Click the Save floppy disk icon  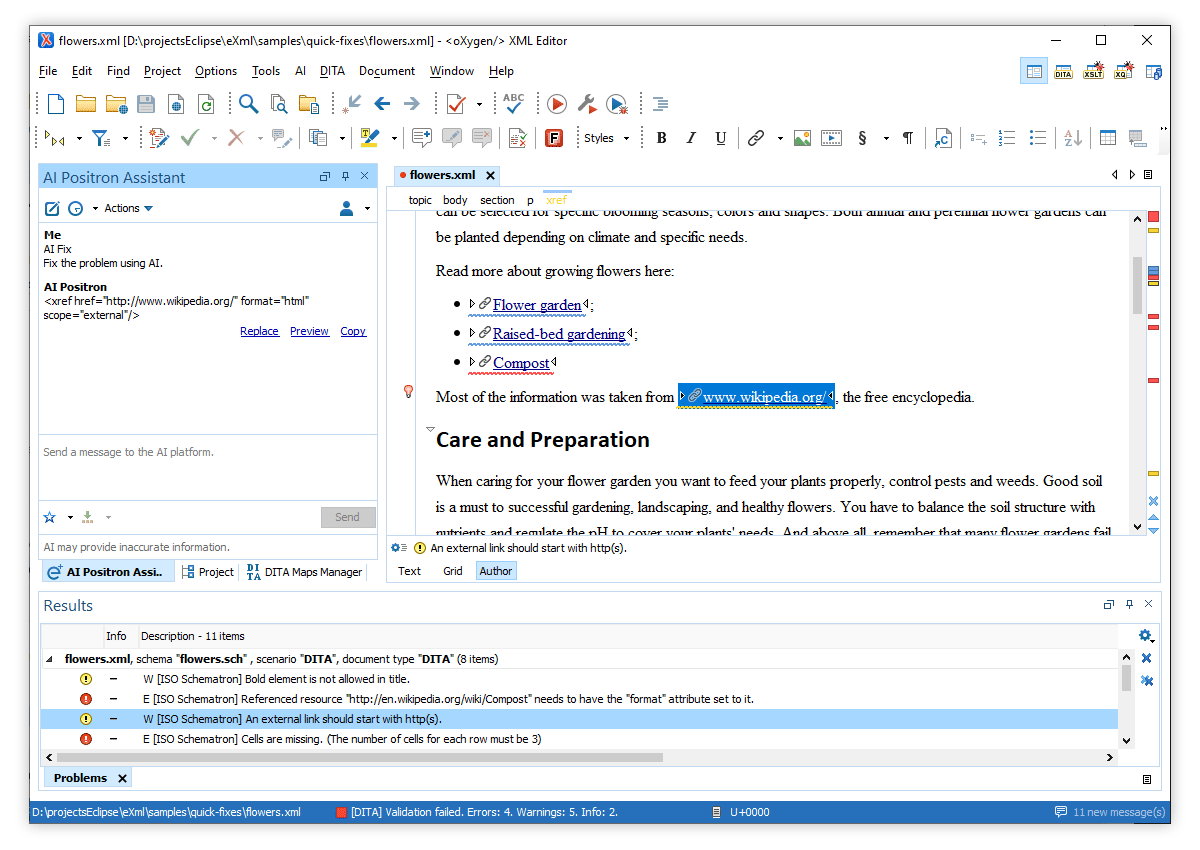point(146,103)
